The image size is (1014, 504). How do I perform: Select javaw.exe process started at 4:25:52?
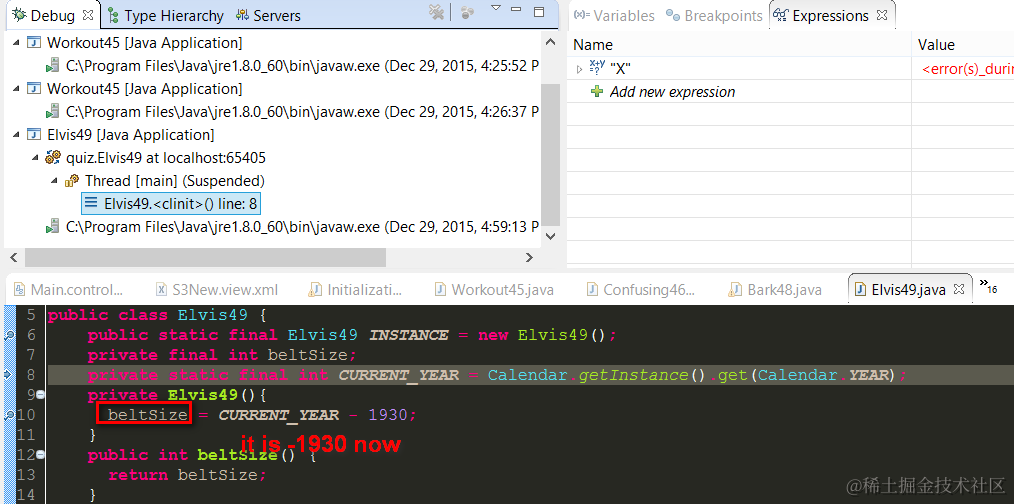(303, 66)
